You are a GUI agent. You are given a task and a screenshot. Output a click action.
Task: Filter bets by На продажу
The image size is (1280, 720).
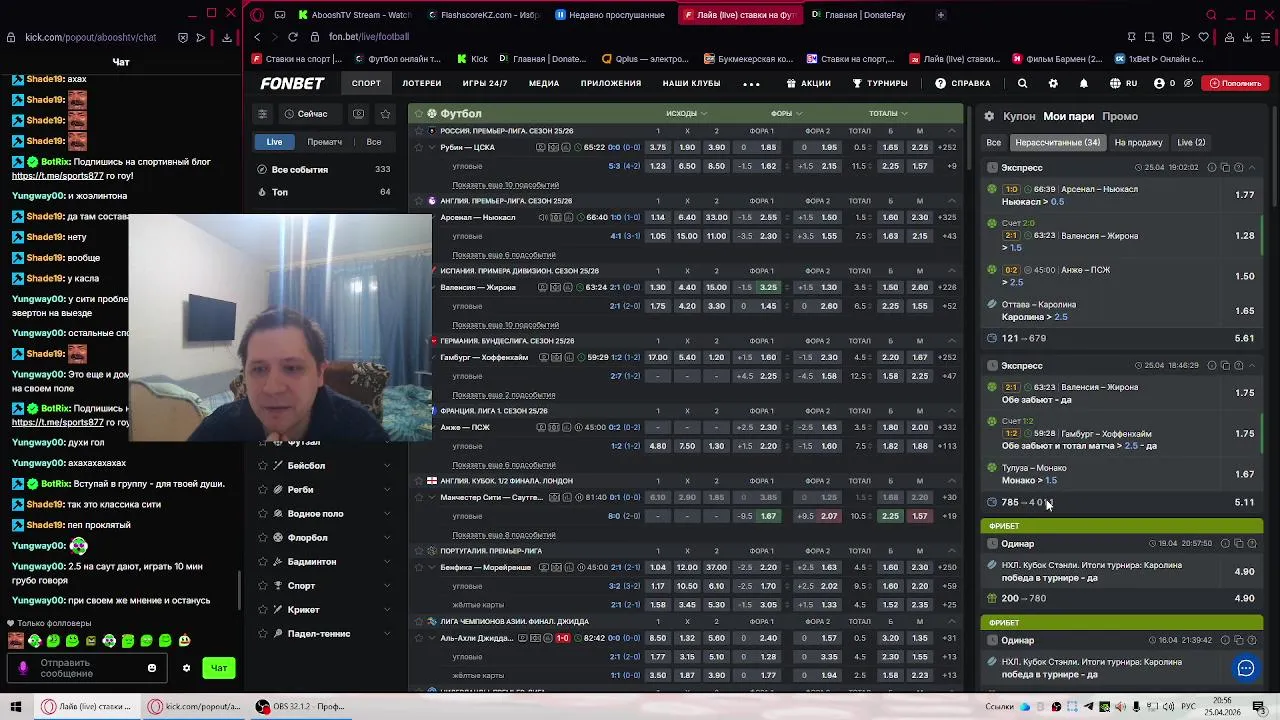click(x=1138, y=143)
